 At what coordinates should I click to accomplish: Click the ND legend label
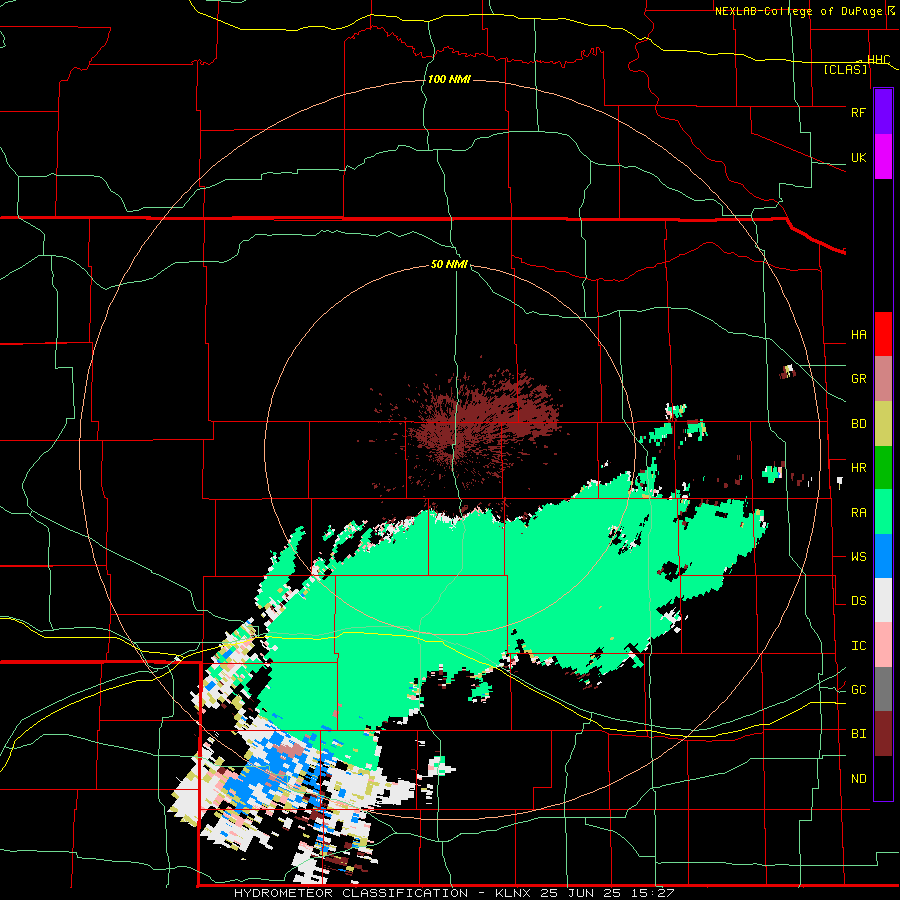coord(858,778)
